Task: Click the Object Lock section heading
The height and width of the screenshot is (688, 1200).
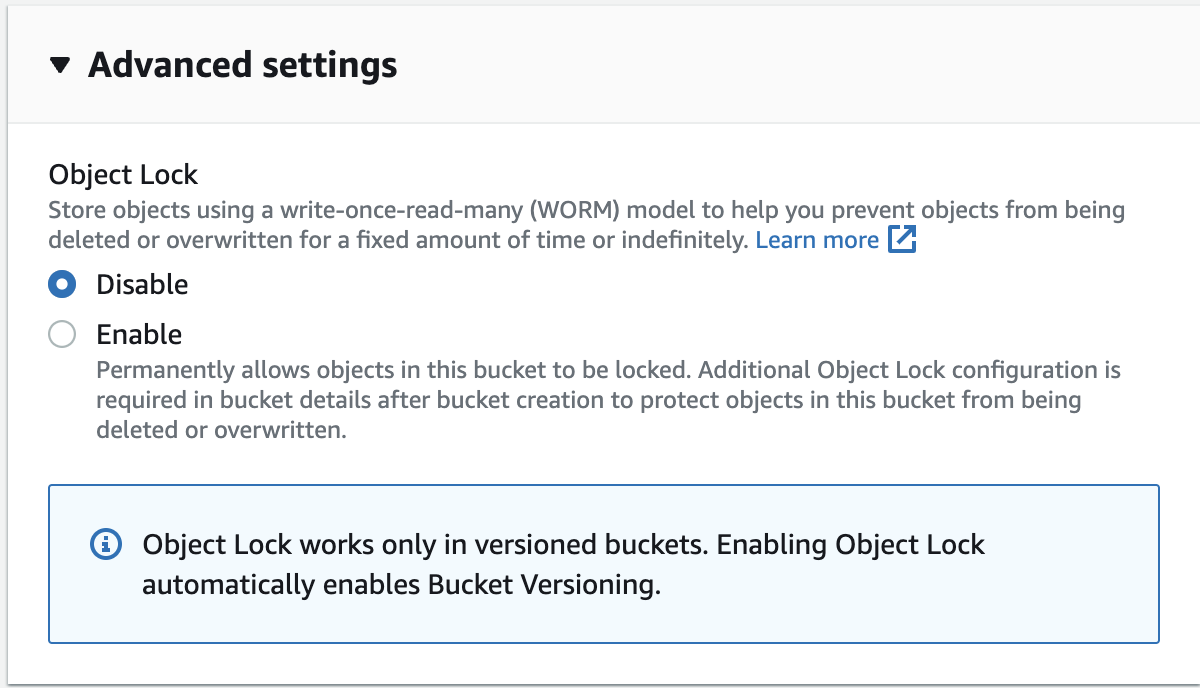Action: pyautogui.click(x=124, y=174)
